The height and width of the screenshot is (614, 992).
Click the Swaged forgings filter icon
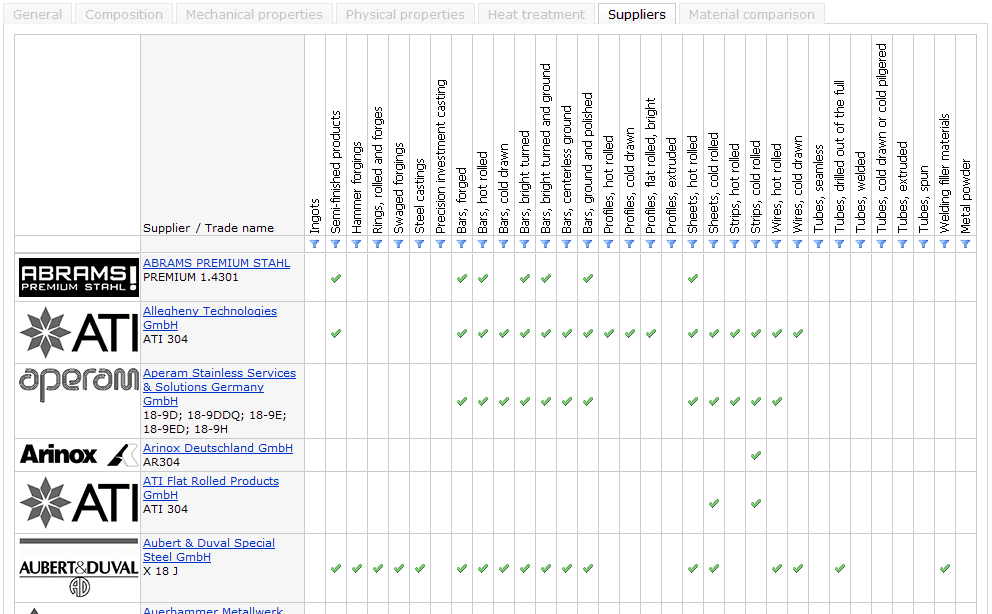[399, 244]
